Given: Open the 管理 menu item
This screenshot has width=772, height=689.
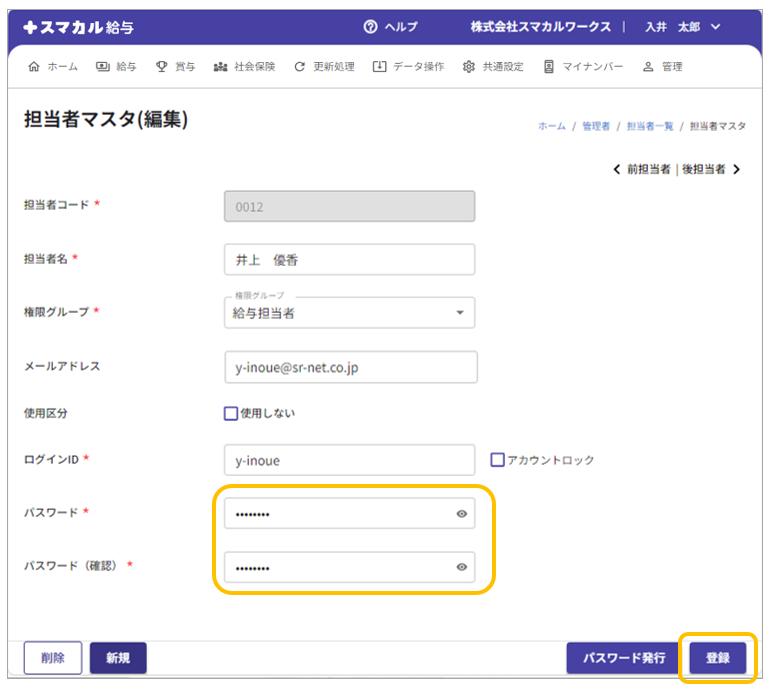Looking at the screenshot, I should tap(662, 67).
